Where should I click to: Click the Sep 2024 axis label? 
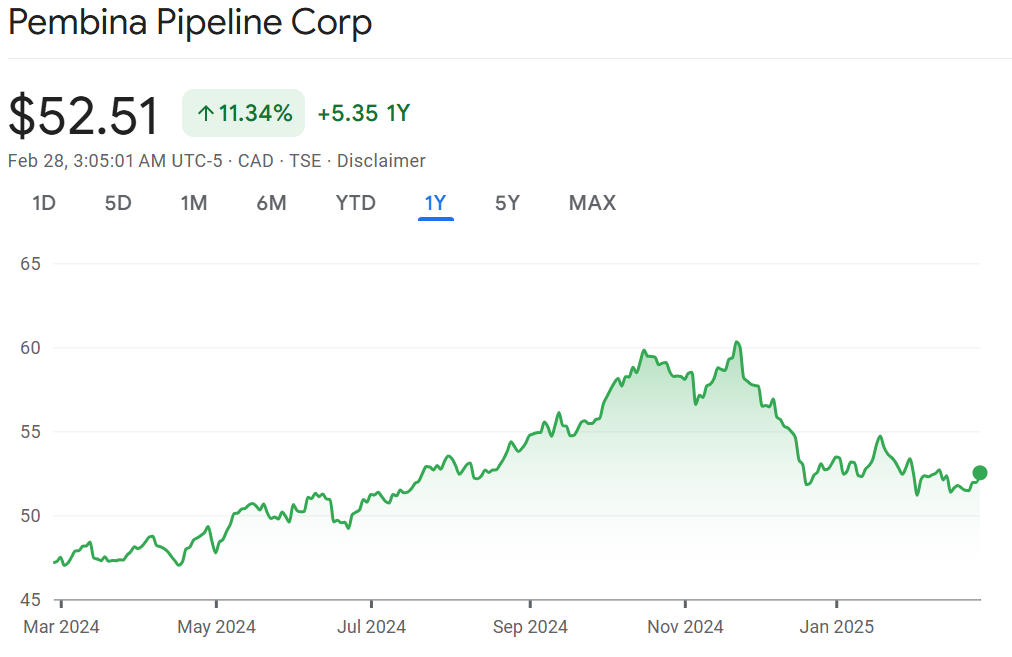[529, 627]
